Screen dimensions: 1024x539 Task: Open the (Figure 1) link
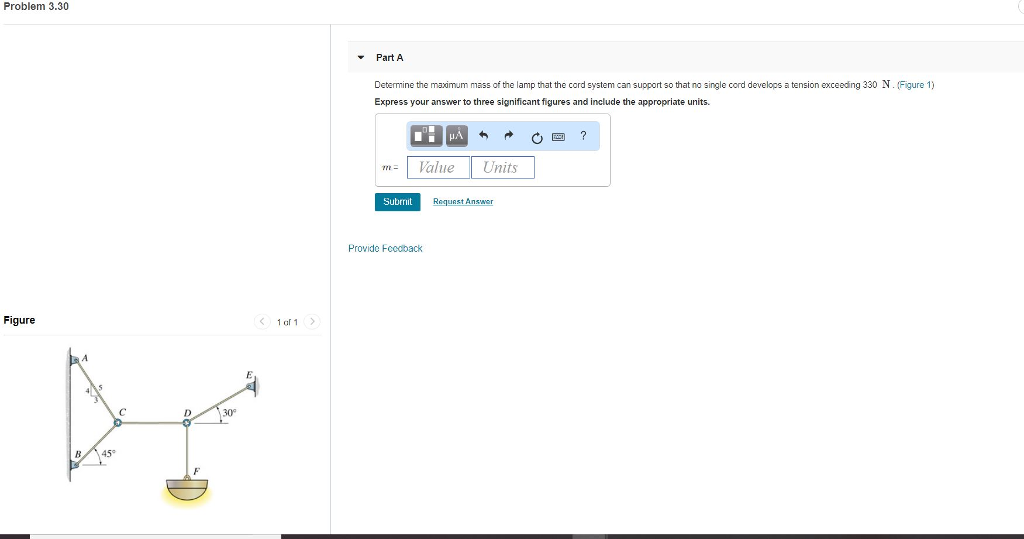pos(916,85)
